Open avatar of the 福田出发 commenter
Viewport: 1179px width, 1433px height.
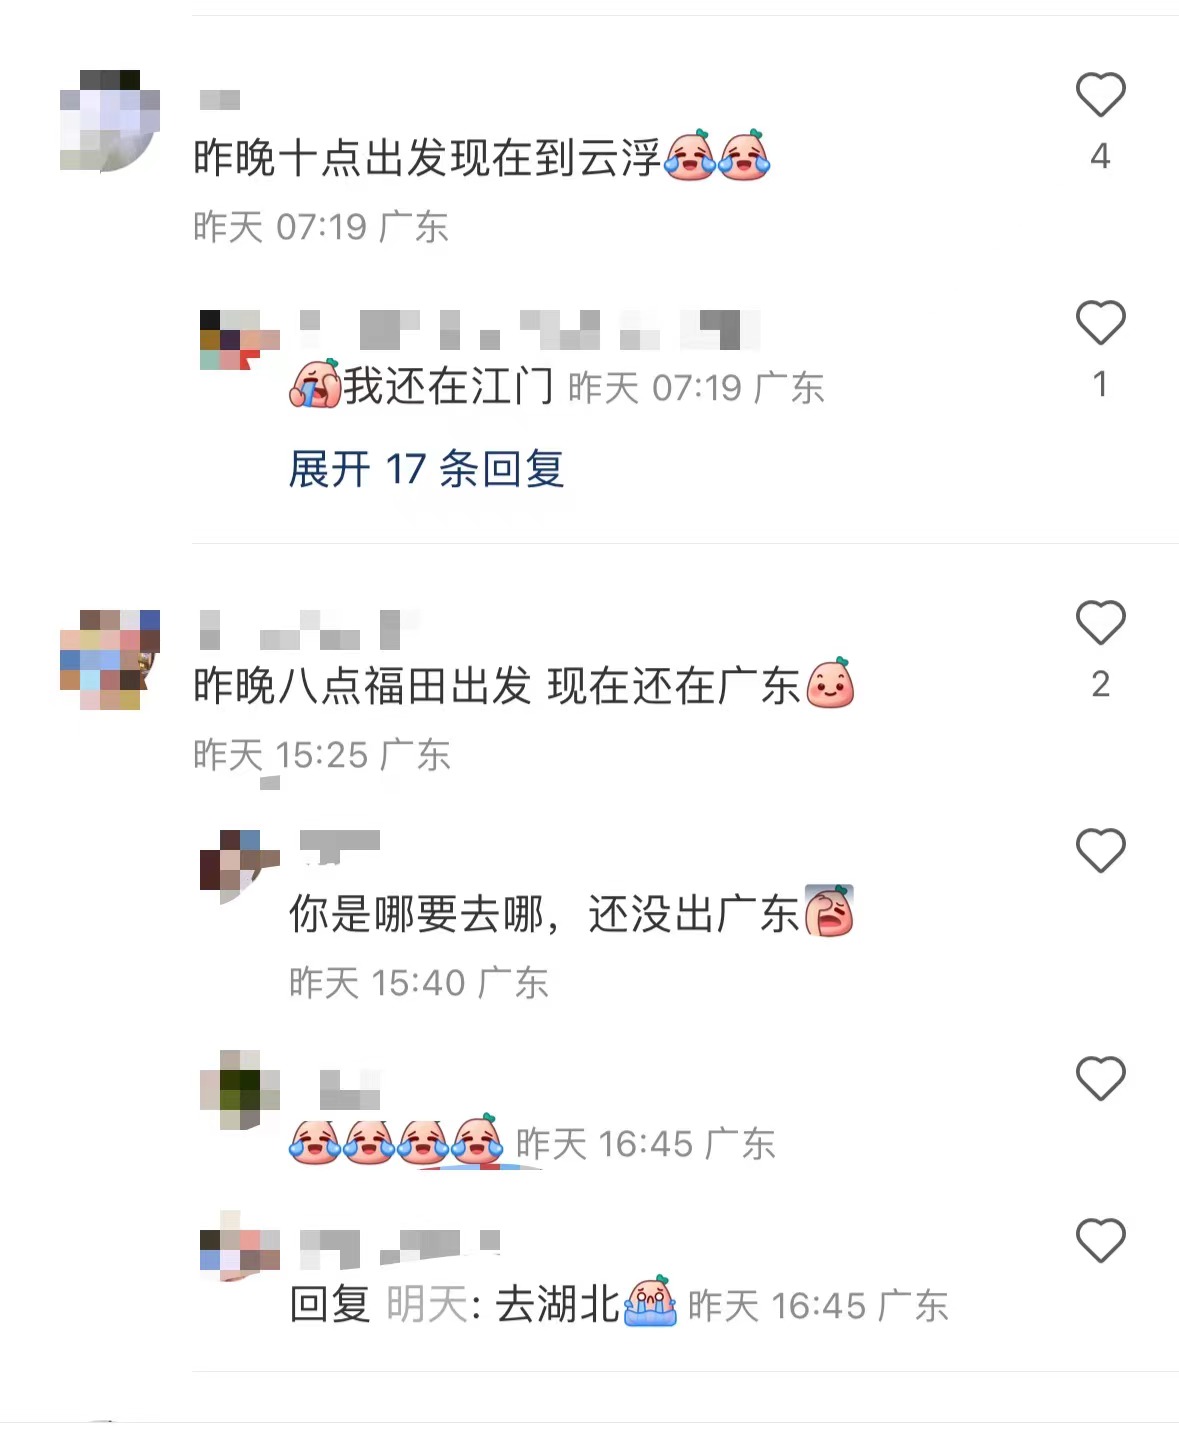click(110, 660)
